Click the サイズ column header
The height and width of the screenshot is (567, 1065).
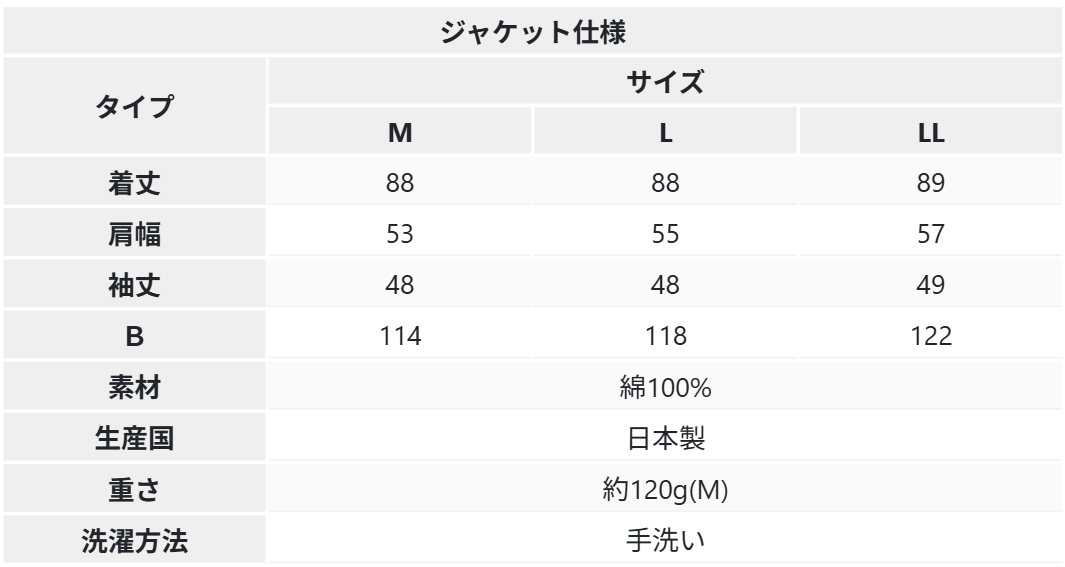tap(664, 83)
